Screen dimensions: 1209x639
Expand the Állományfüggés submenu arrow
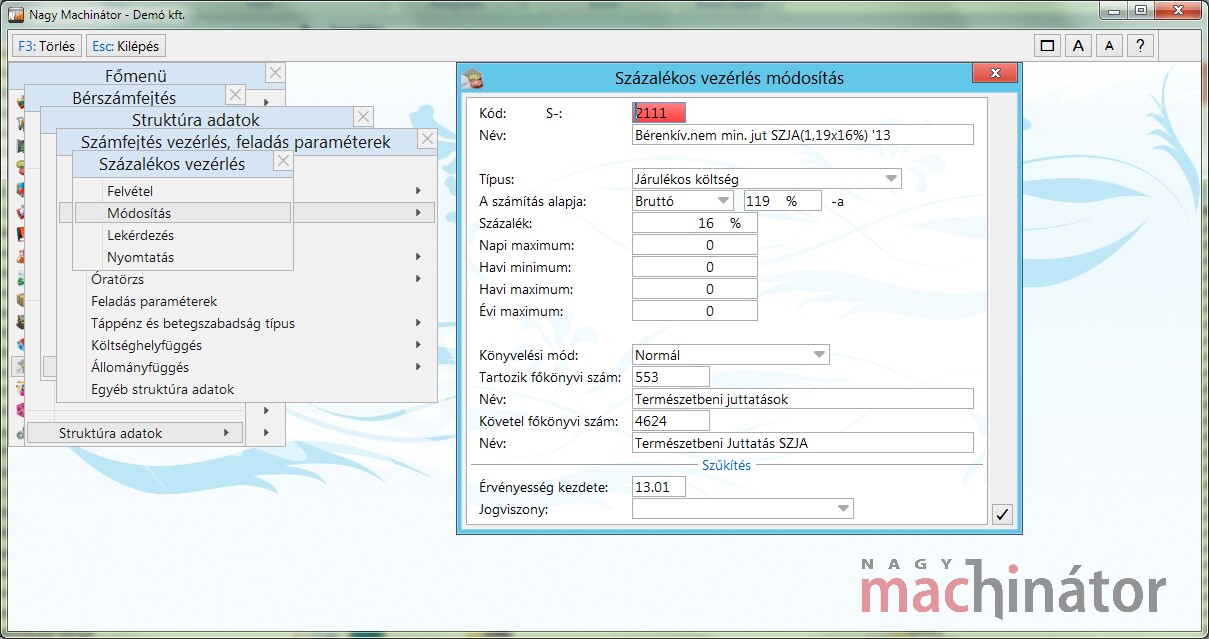pos(418,367)
